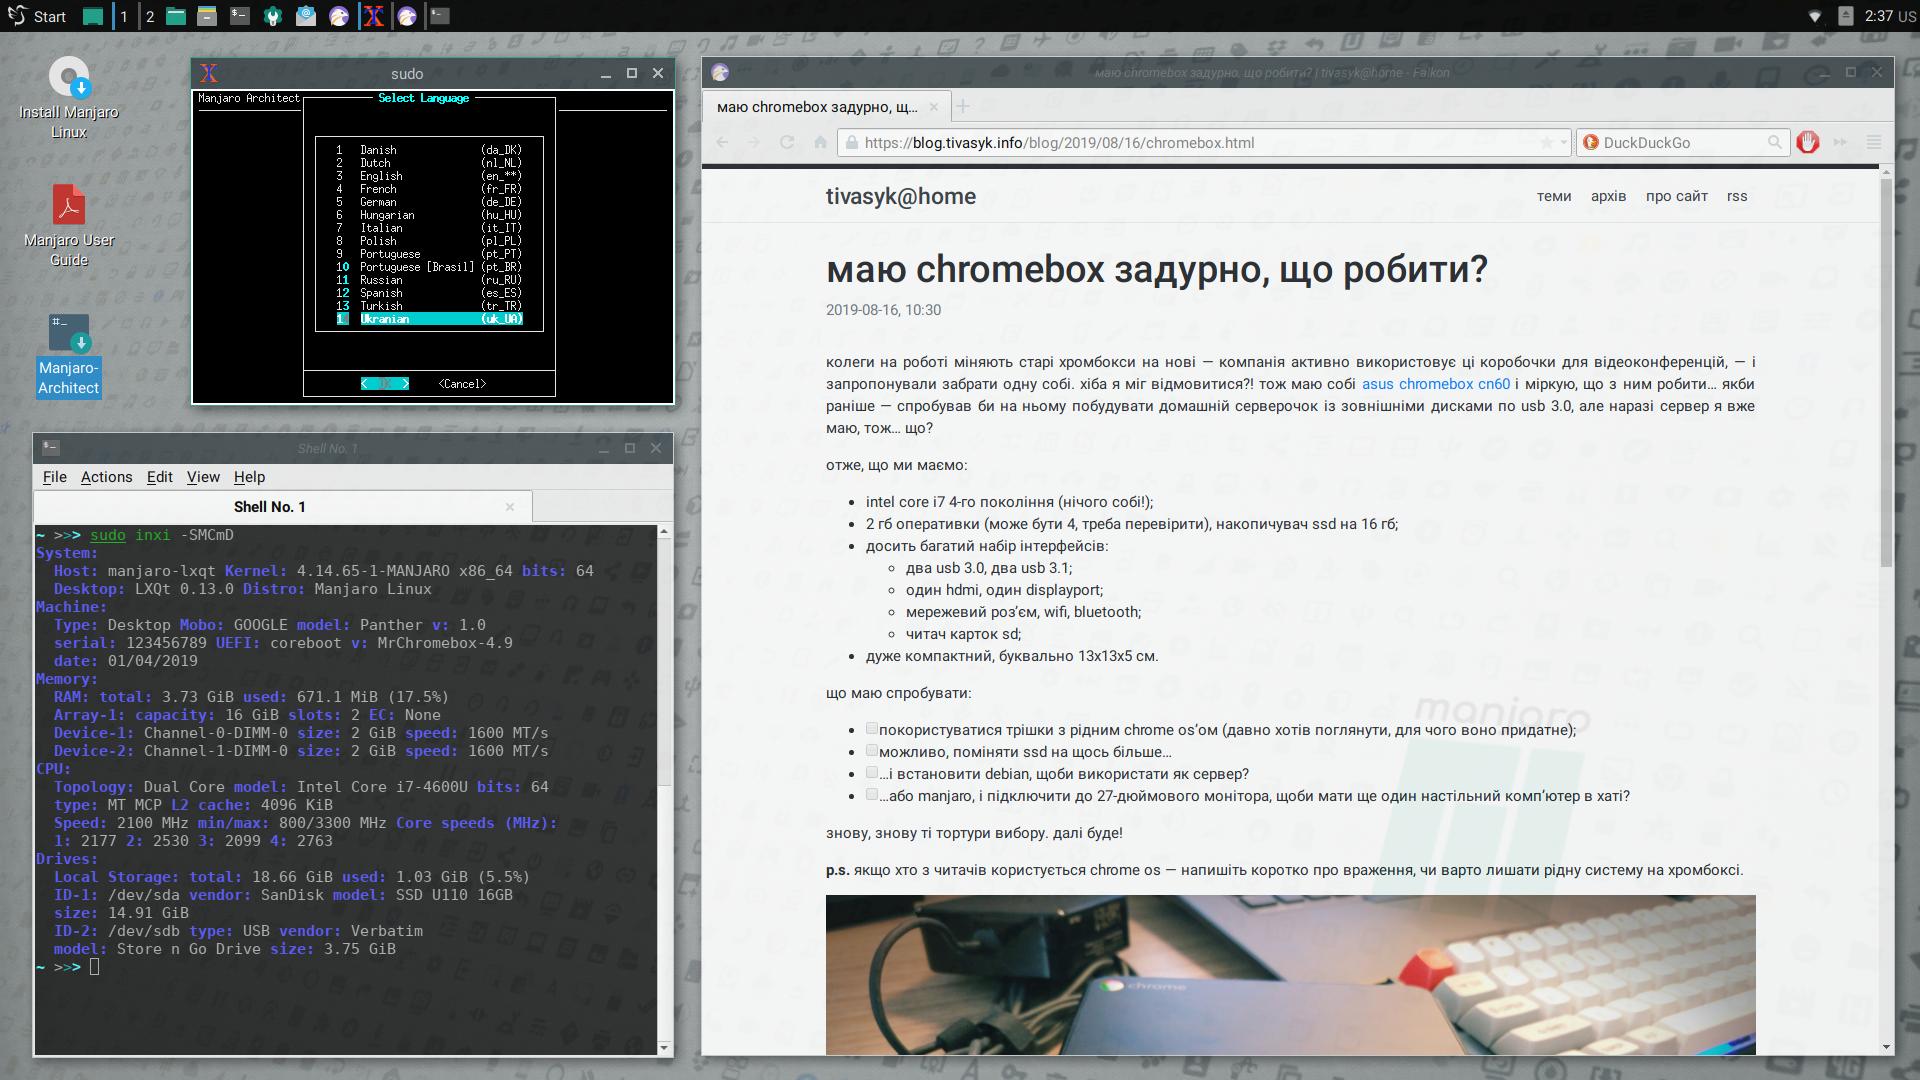
Task: Open the Falkon hamburger main menu
Action: 1874,142
